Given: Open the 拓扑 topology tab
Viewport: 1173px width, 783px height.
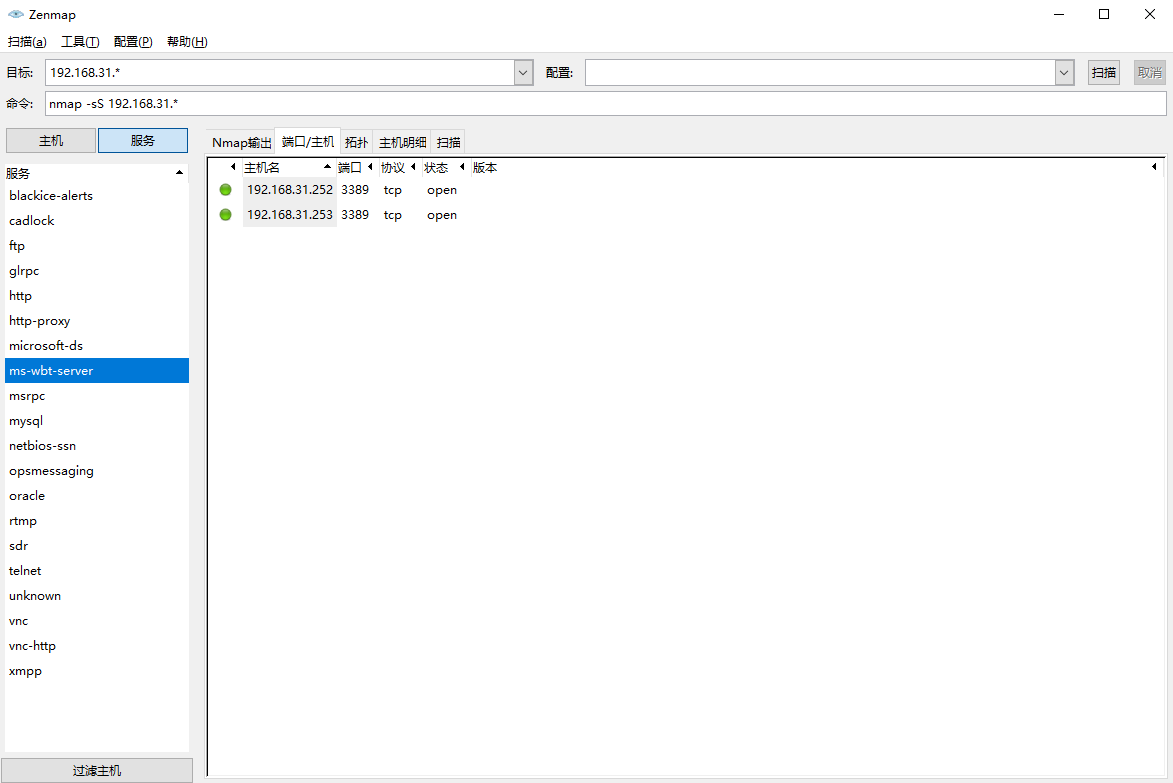Looking at the screenshot, I should (x=357, y=142).
